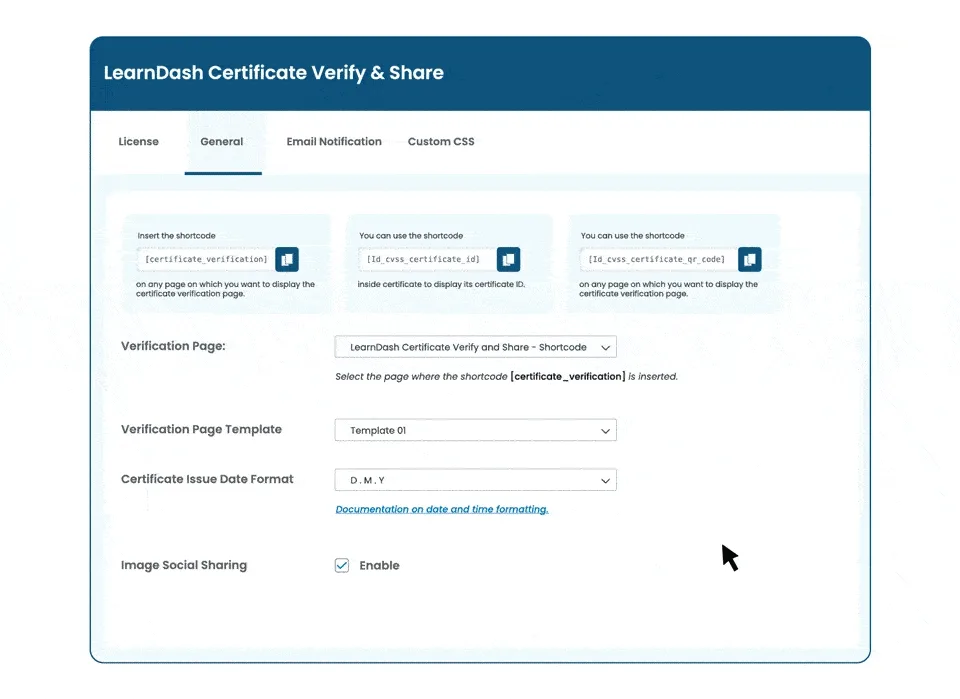Screen dimensions: 960x699
Task: Switch to the License tab
Action: [x=139, y=141]
